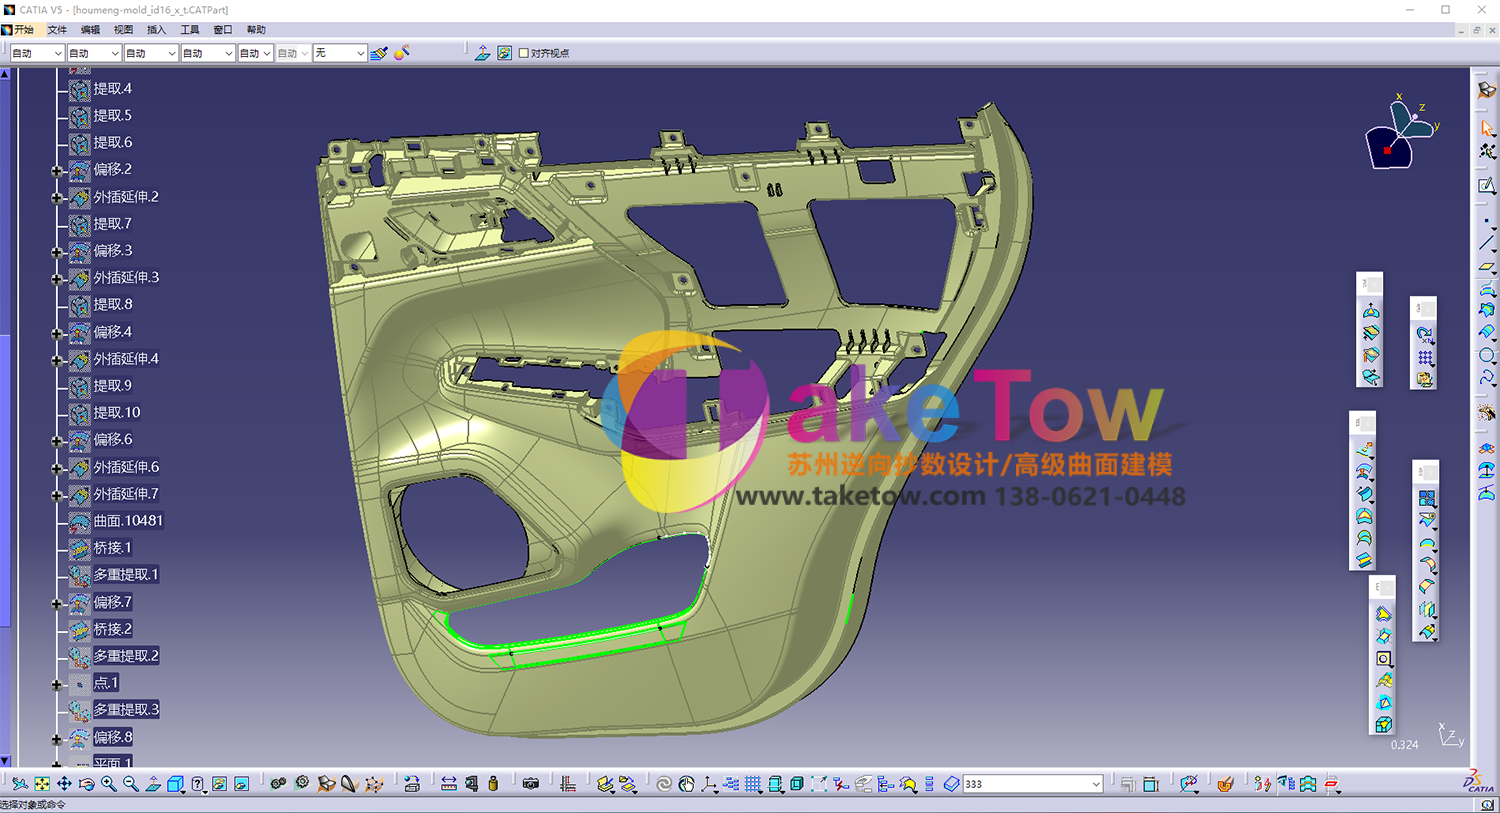1500x813 pixels.
Task: Click the axis system icon in bottom toolbar
Action: tap(709, 784)
